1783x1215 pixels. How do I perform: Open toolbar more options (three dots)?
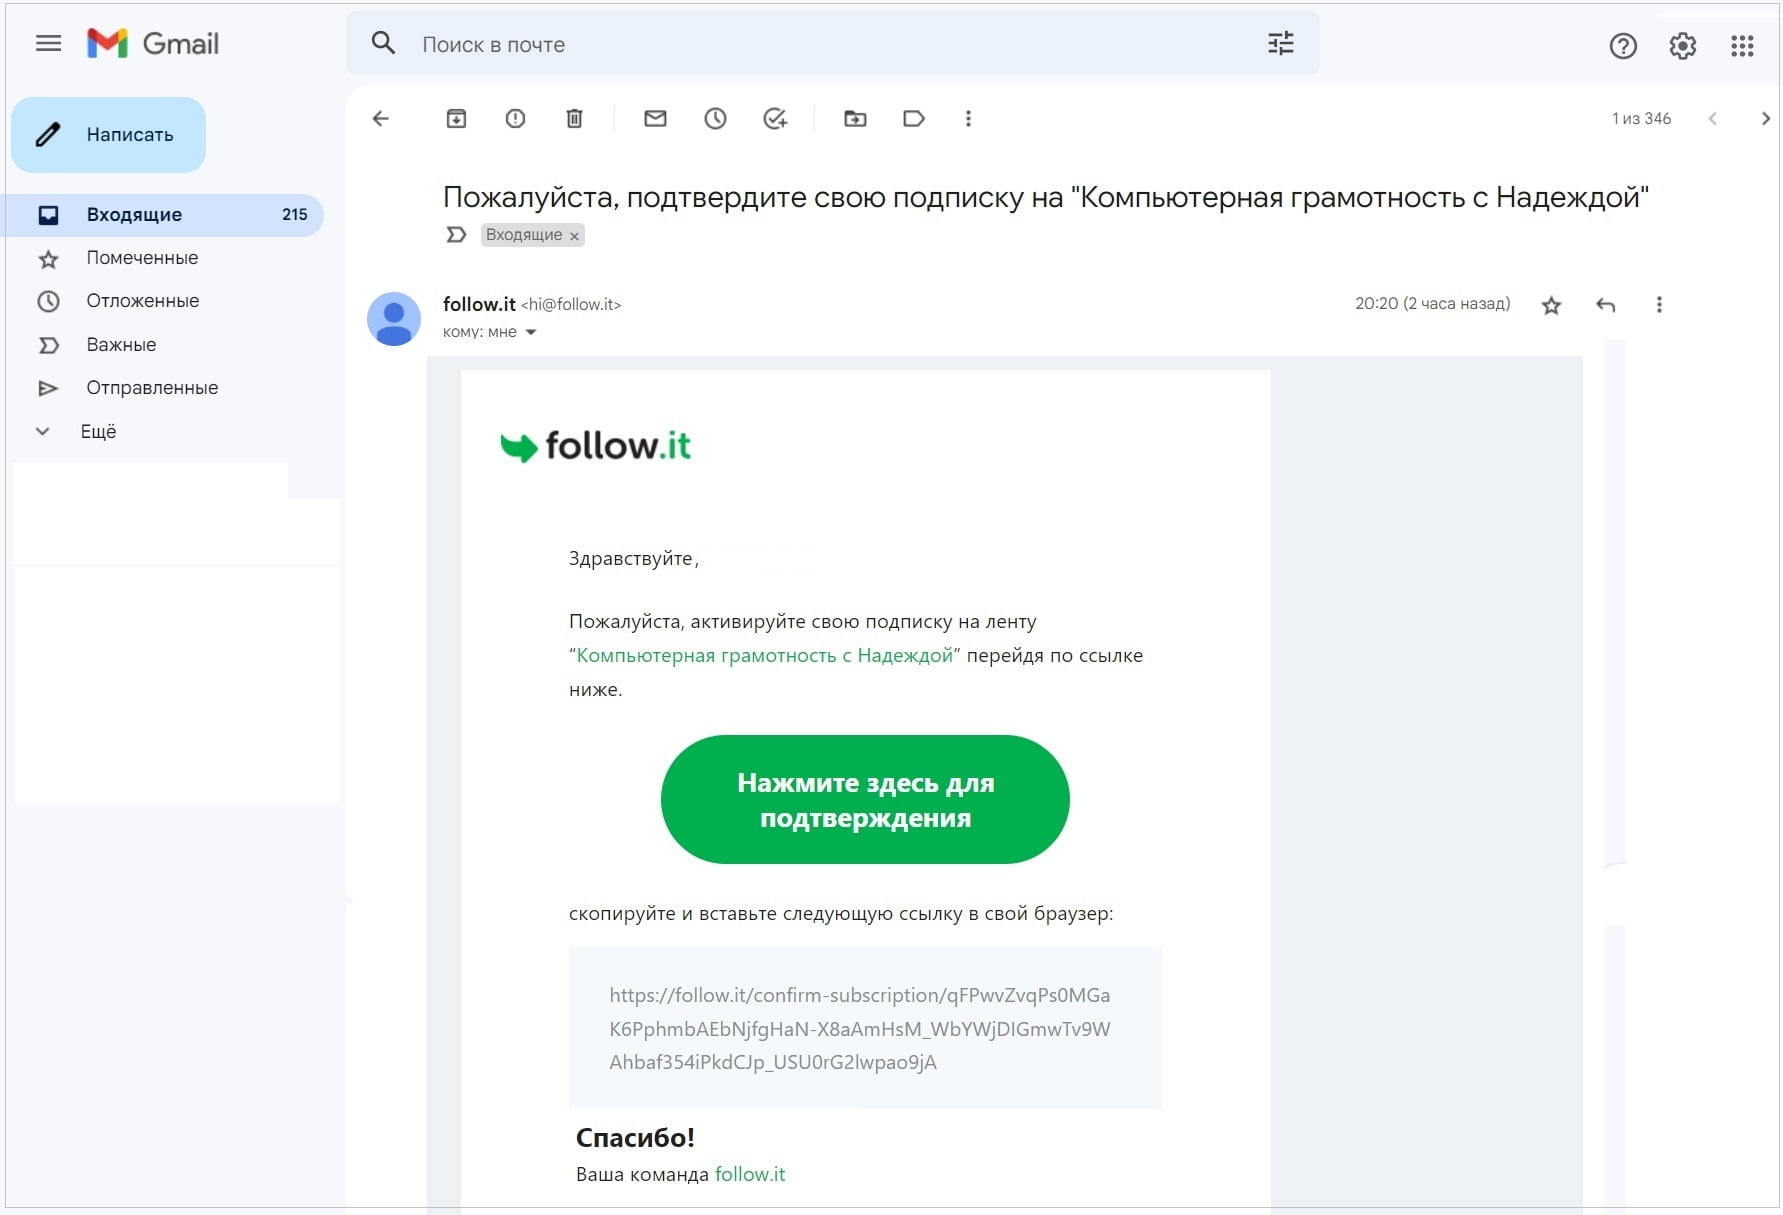(968, 118)
